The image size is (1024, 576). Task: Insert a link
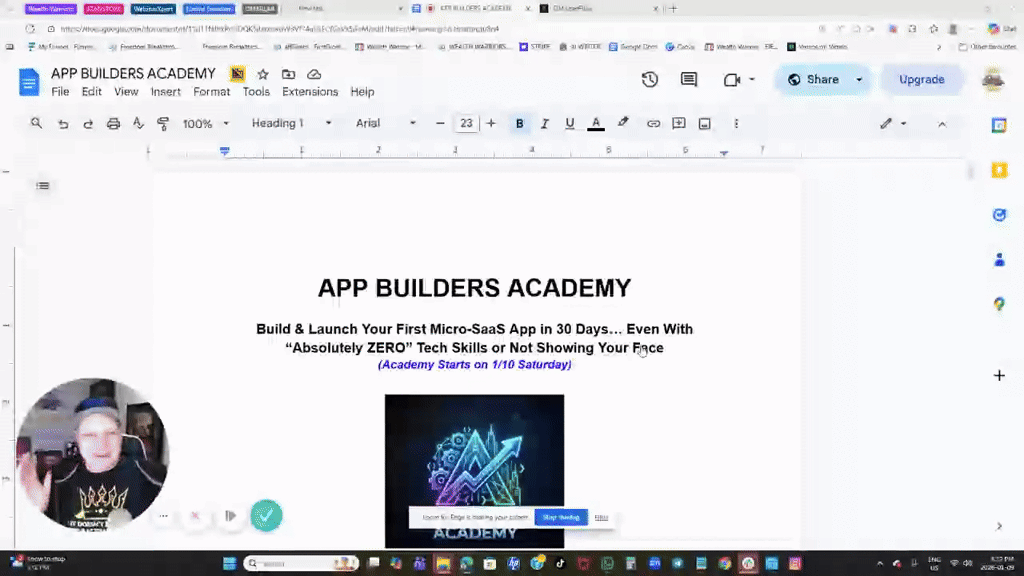[653, 123]
